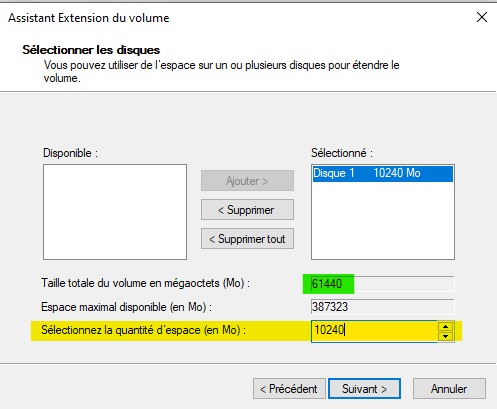
Task: Click the < Supprimer tout button
Action: (x=247, y=239)
